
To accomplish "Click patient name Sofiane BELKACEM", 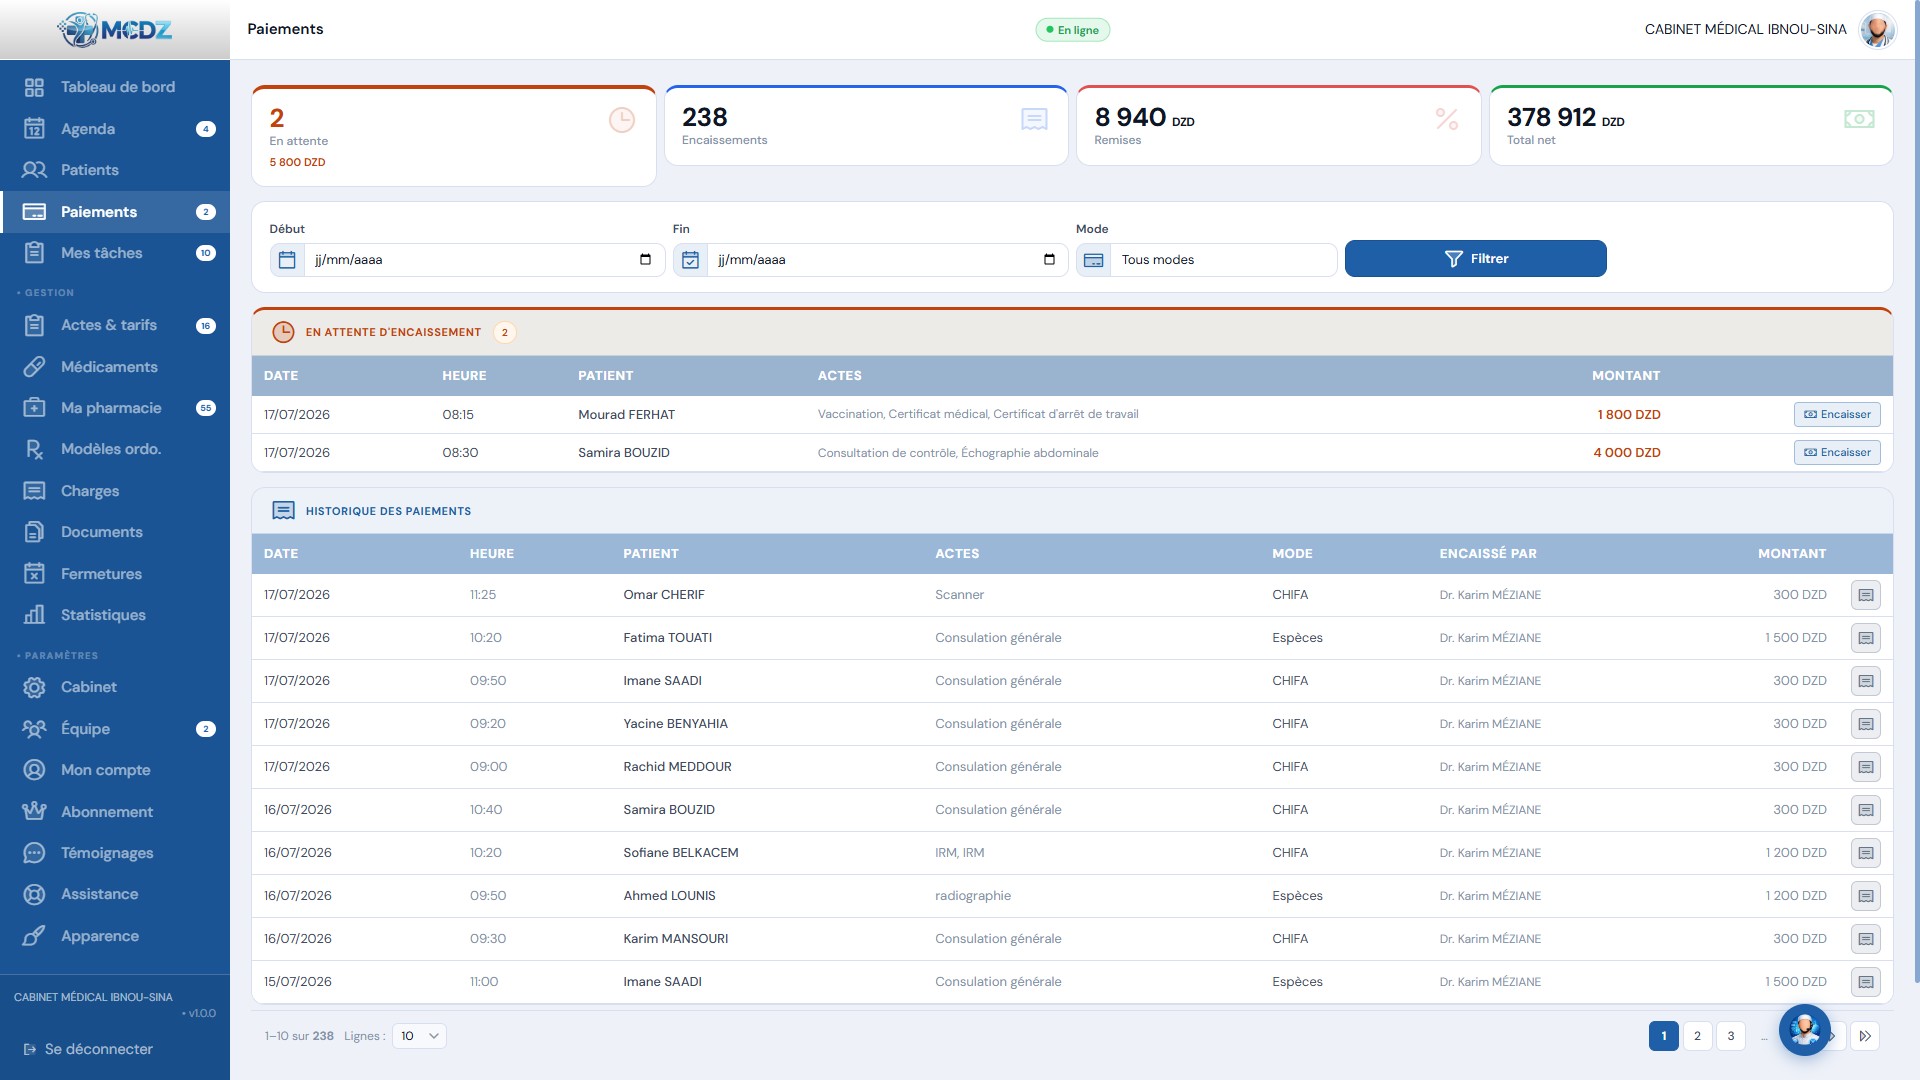I will pyautogui.click(x=681, y=853).
